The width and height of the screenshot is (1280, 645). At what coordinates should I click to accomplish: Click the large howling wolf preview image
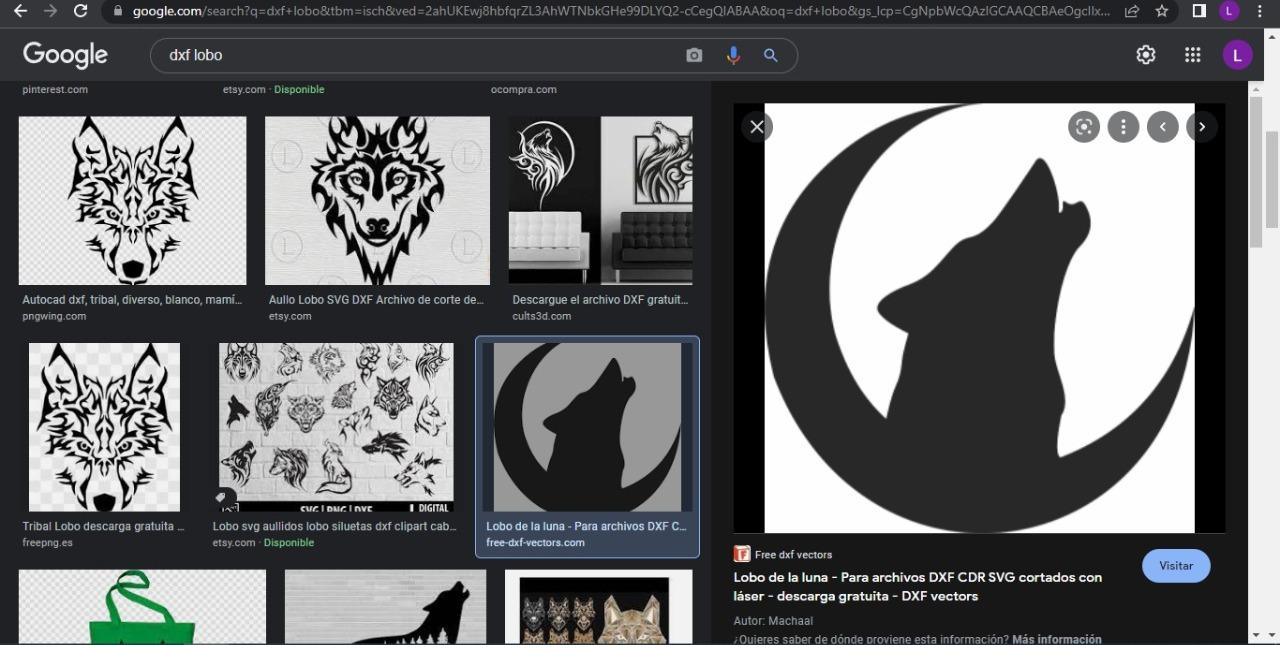pyautogui.click(x=980, y=318)
